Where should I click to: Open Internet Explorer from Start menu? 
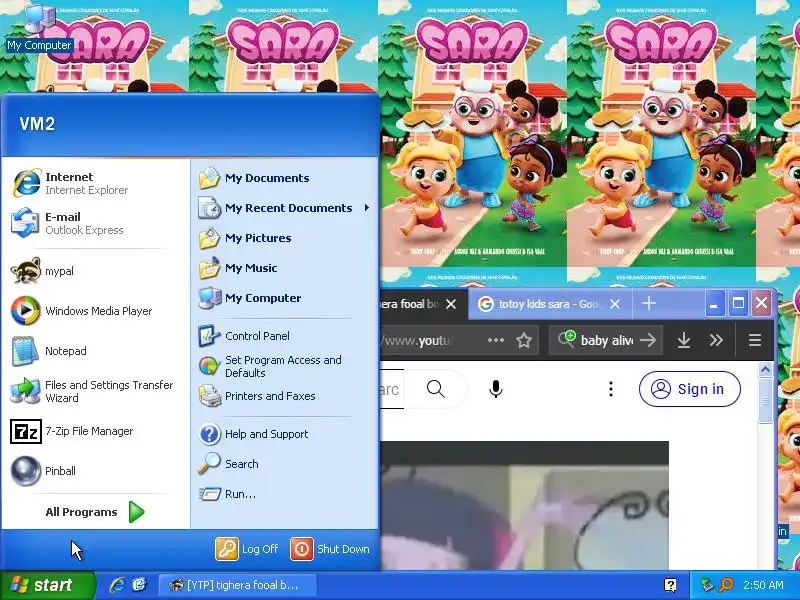(95, 183)
